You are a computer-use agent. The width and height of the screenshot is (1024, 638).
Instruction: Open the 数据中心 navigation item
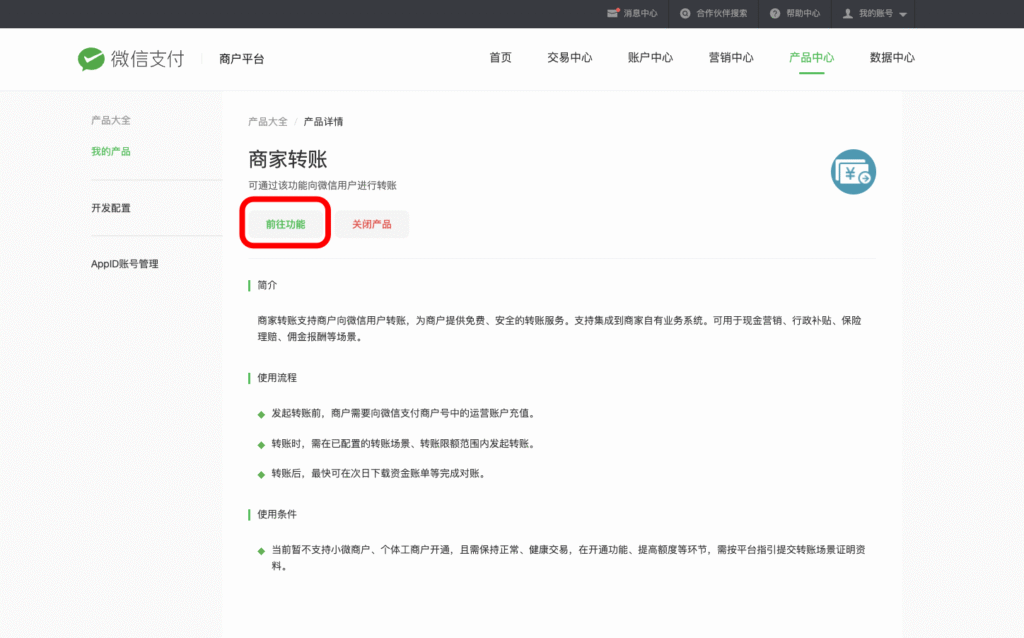tap(891, 58)
